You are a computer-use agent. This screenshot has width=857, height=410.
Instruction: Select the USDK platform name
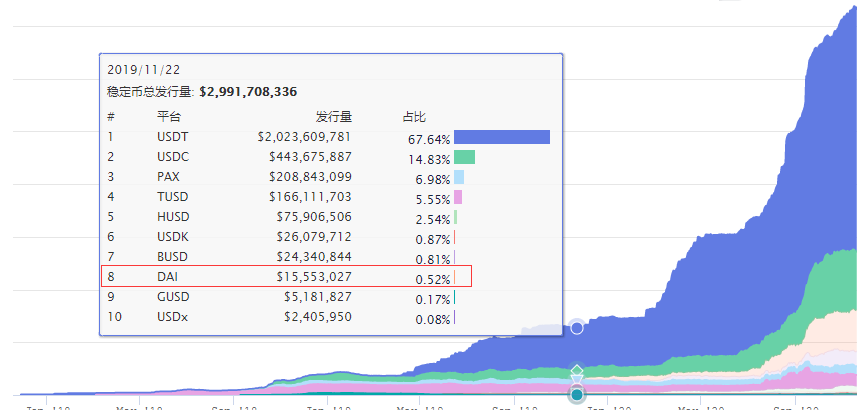click(x=173, y=237)
